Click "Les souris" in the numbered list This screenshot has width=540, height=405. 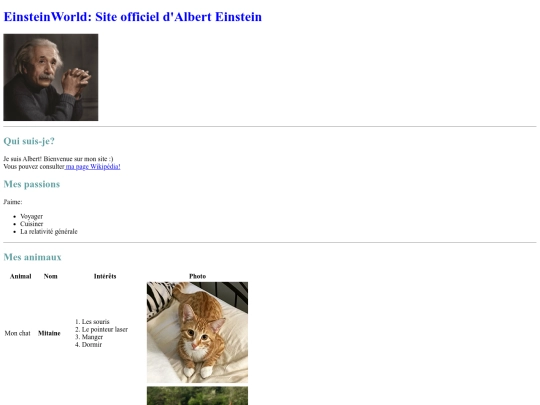[x=95, y=322]
